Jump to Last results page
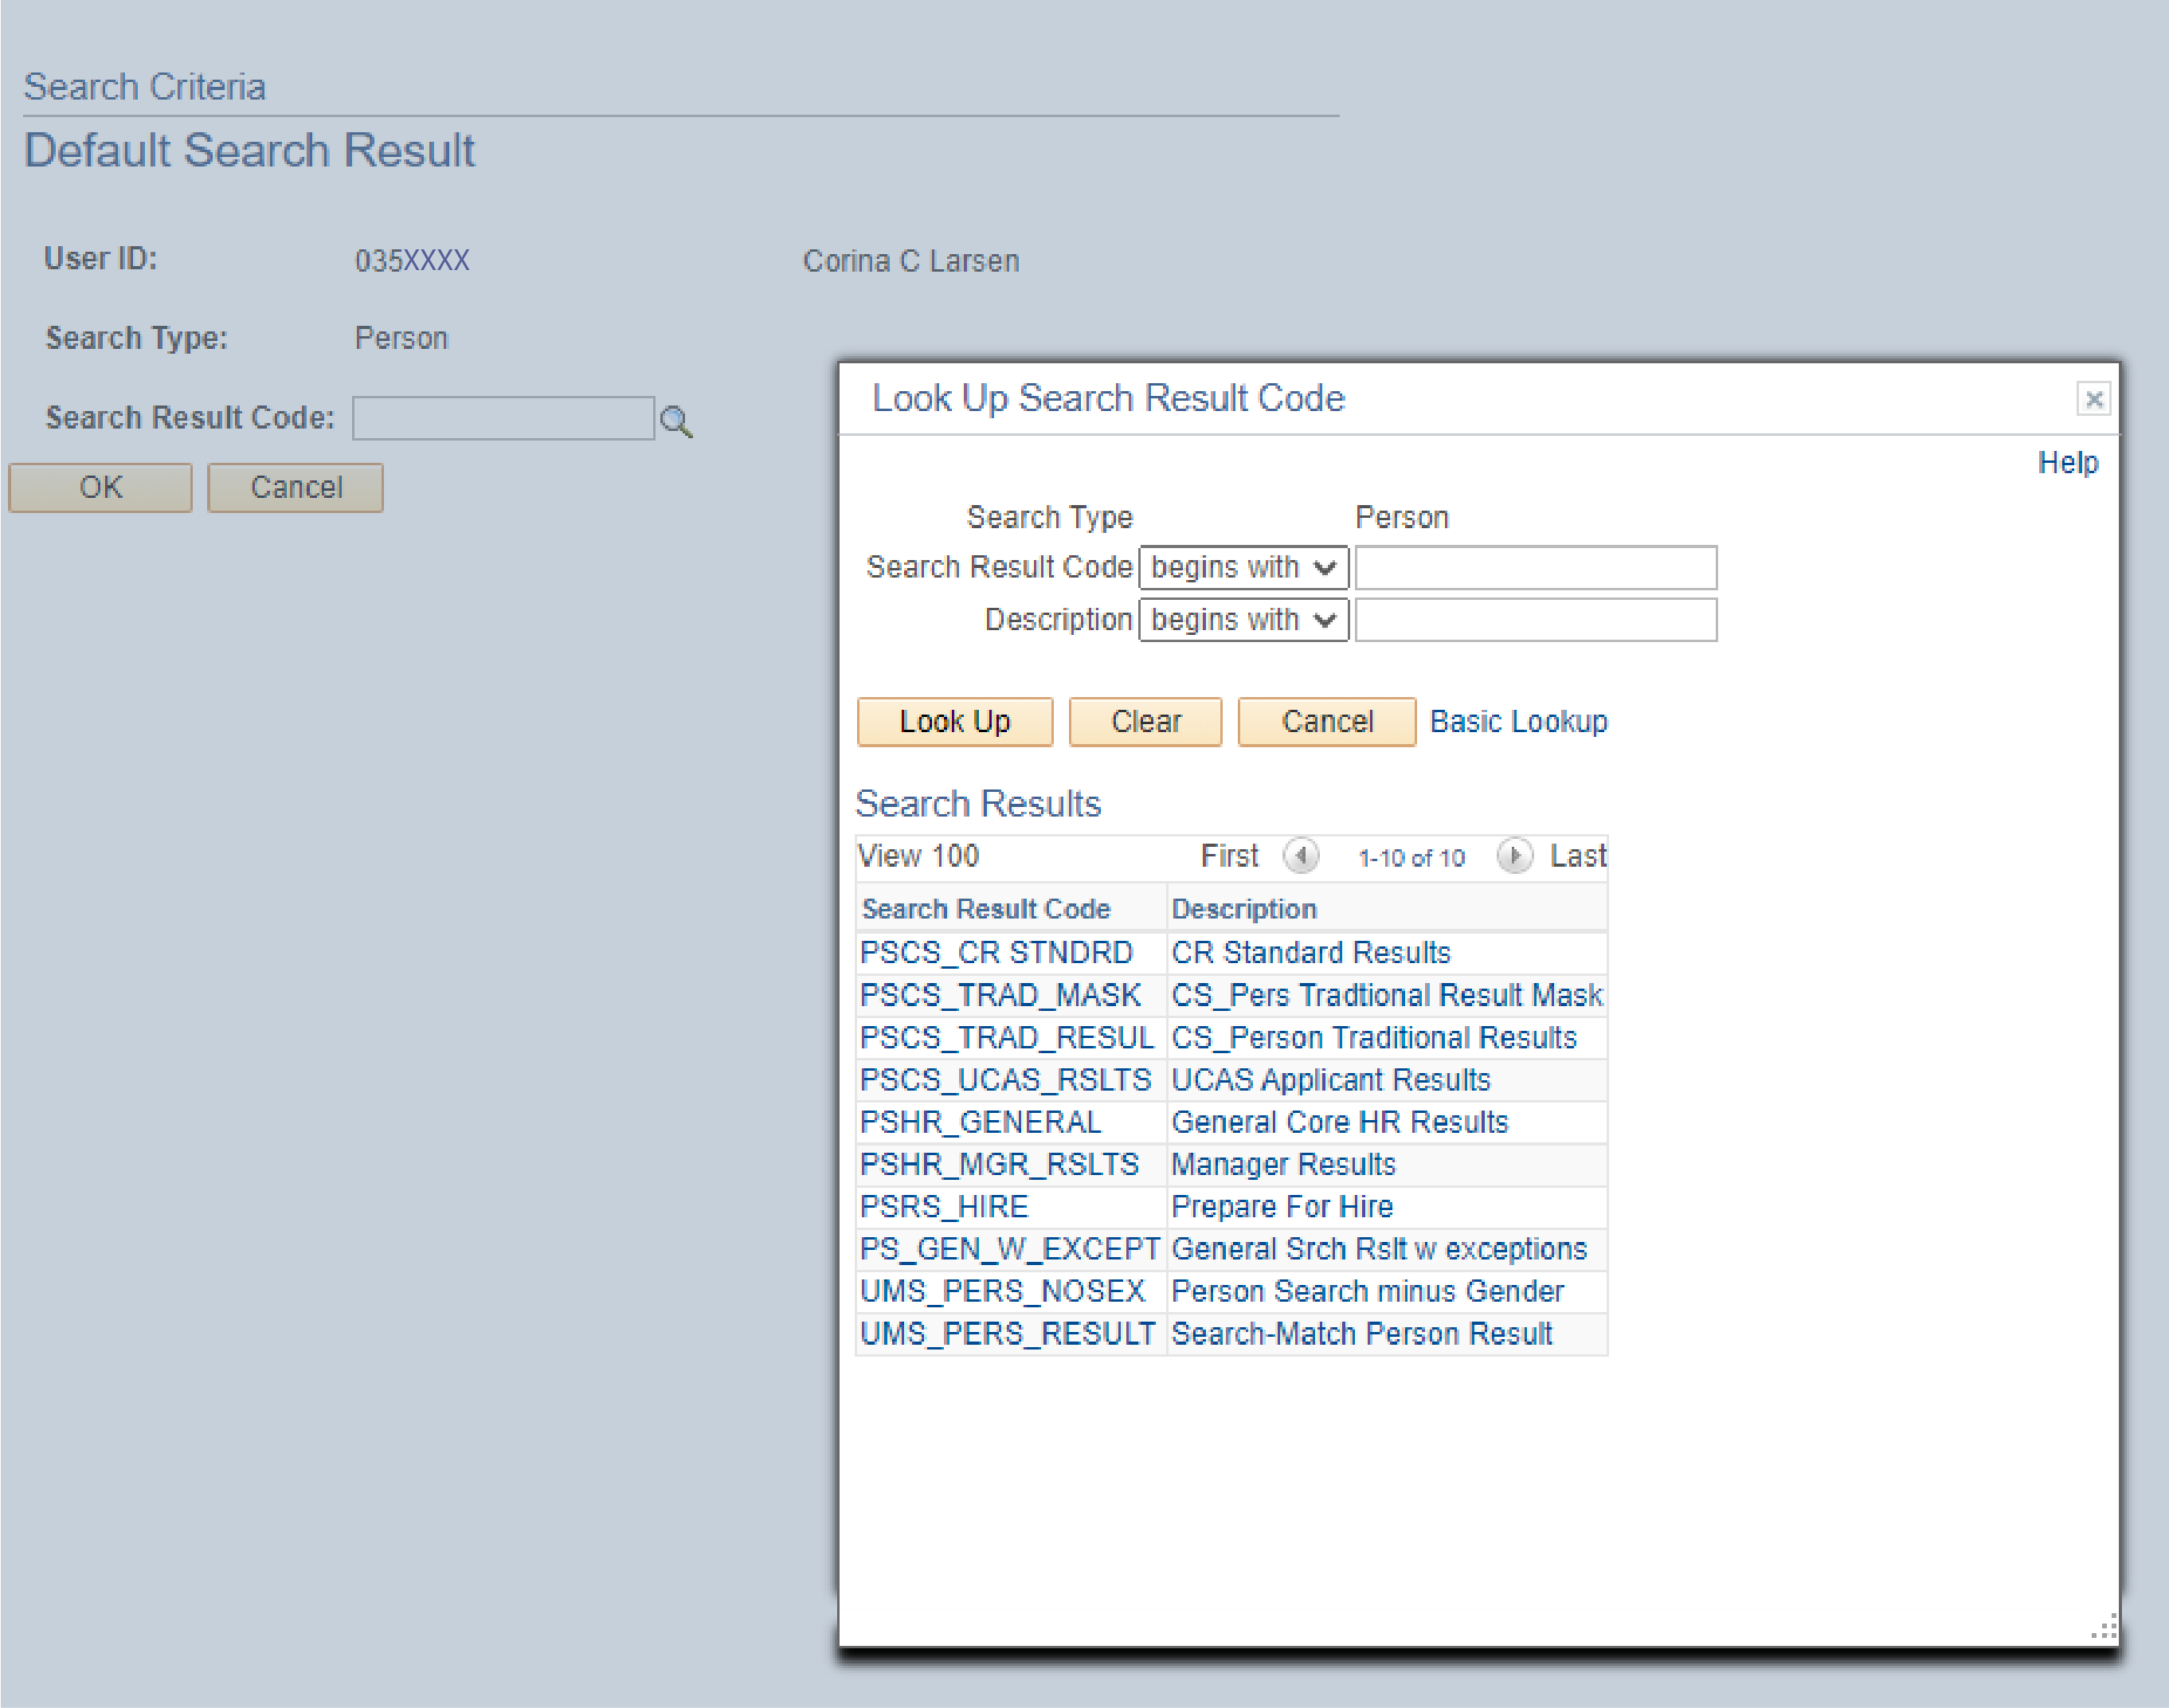2169x1708 pixels. pyautogui.click(x=1578, y=856)
